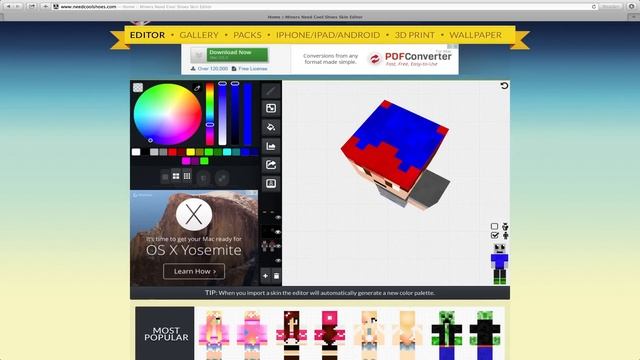The image size is (640, 360).
Task: Click the Learn How button in Yosemite ad
Action: coord(194,271)
